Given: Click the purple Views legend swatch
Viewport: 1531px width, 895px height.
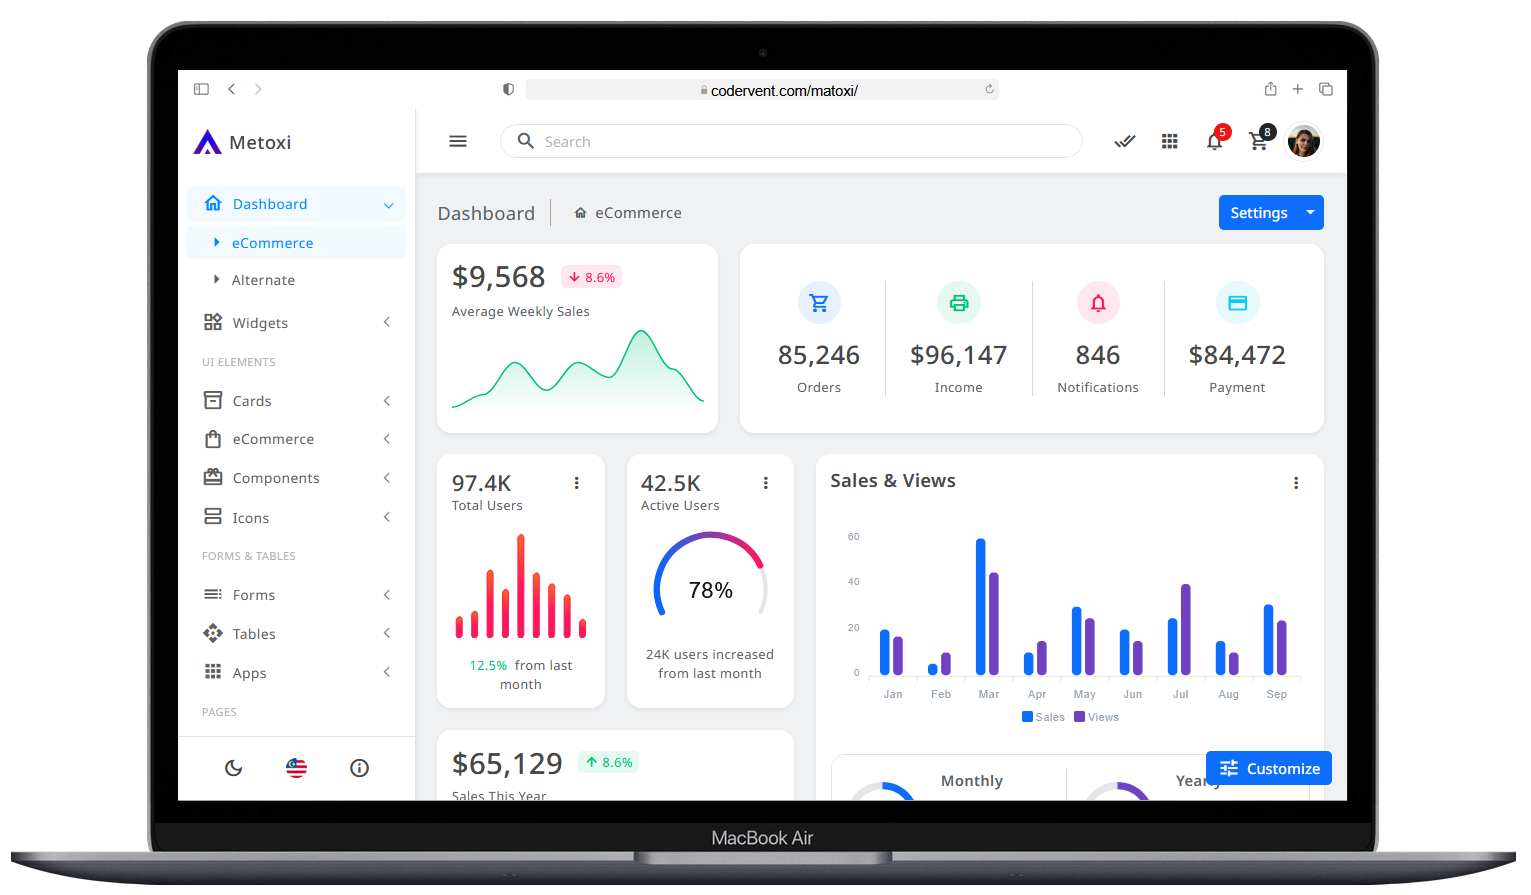Looking at the screenshot, I should tap(1080, 717).
